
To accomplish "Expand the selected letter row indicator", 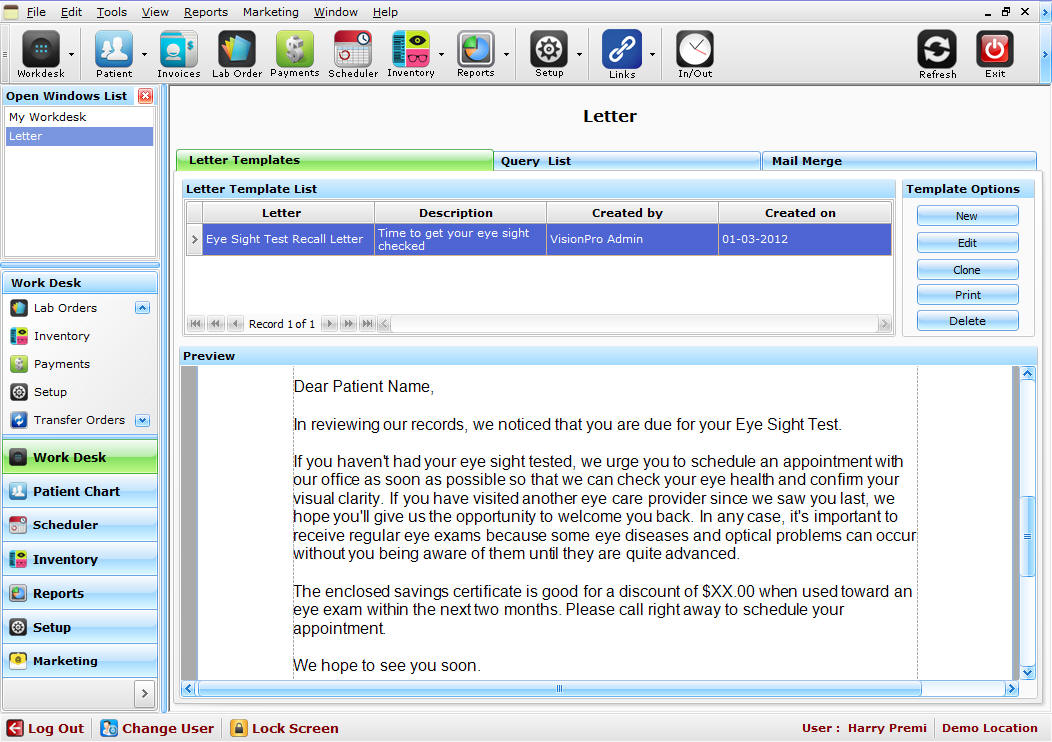I will pyautogui.click(x=194, y=240).
